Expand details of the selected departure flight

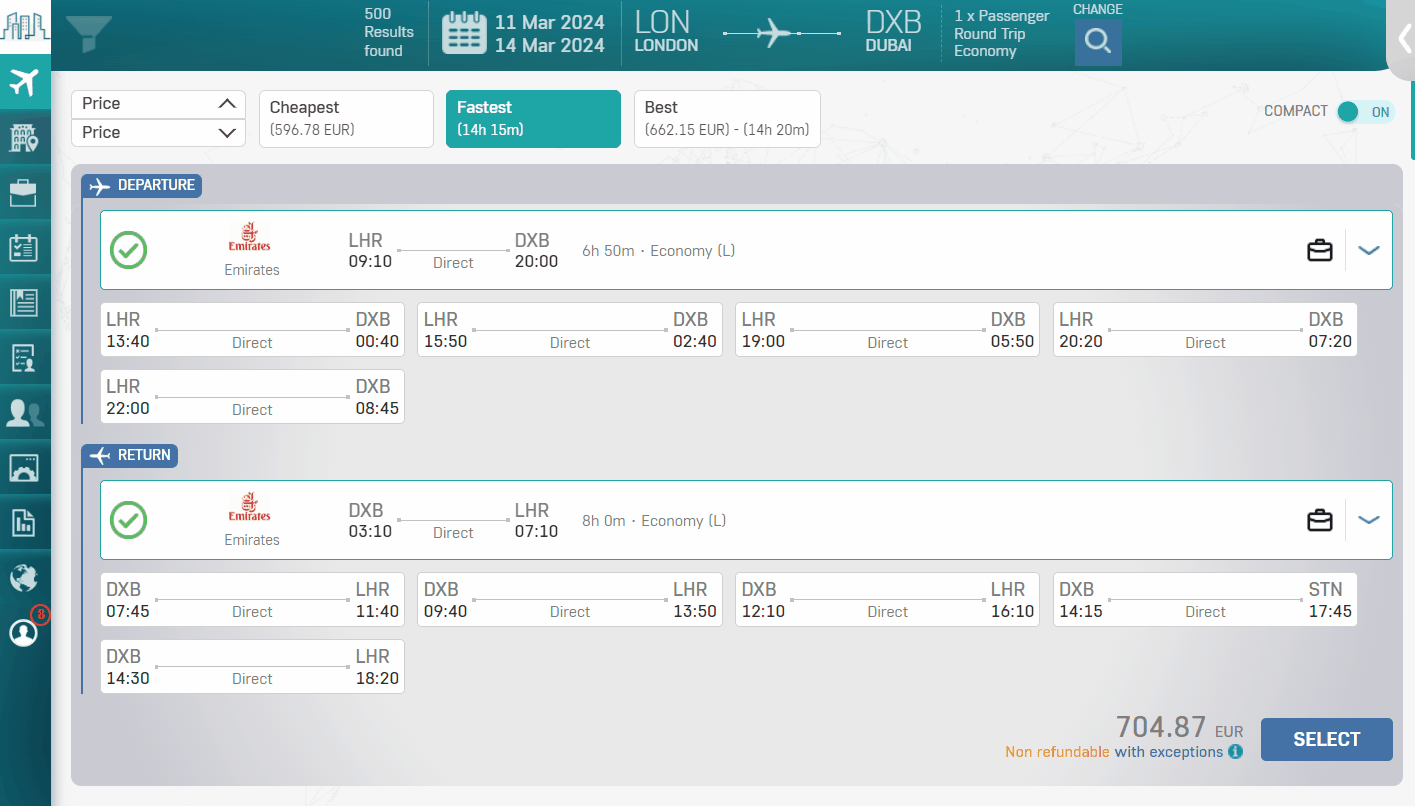click(1368, 250)
